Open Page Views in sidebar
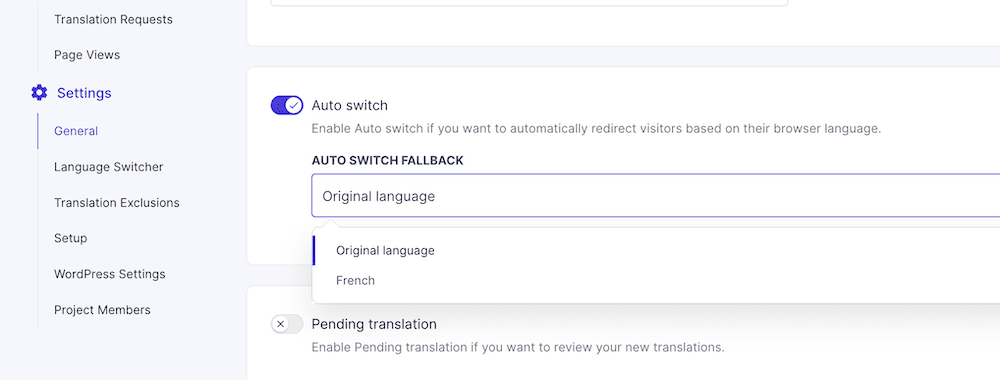This screenshot has height=380, width=1000. [x=87, y=55]
